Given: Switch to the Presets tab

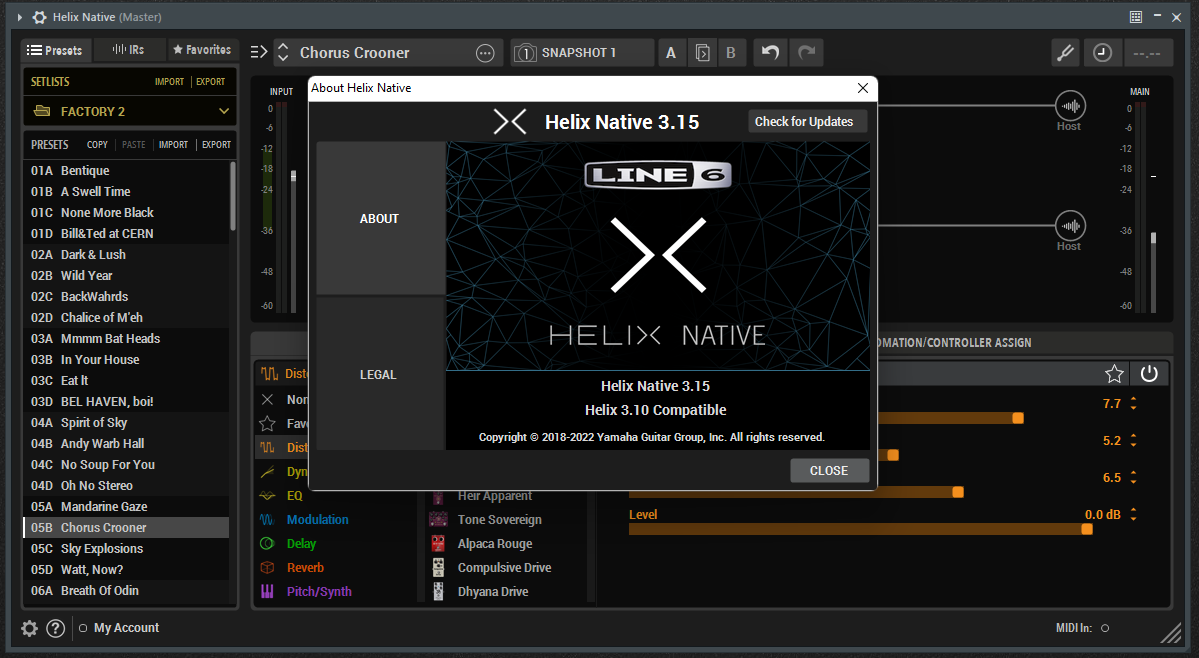Looking at the screenshot, I should (x=56, y=50).
